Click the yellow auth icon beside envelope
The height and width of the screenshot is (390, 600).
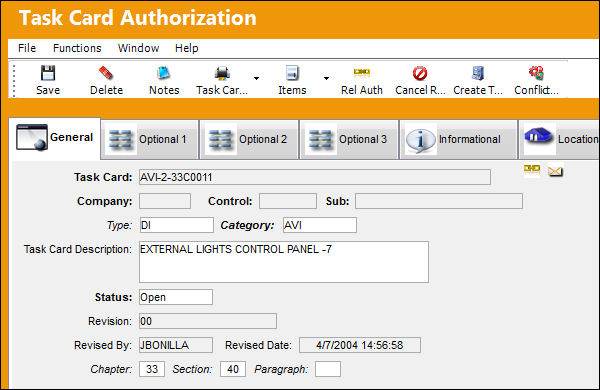(x=532, y=169)
